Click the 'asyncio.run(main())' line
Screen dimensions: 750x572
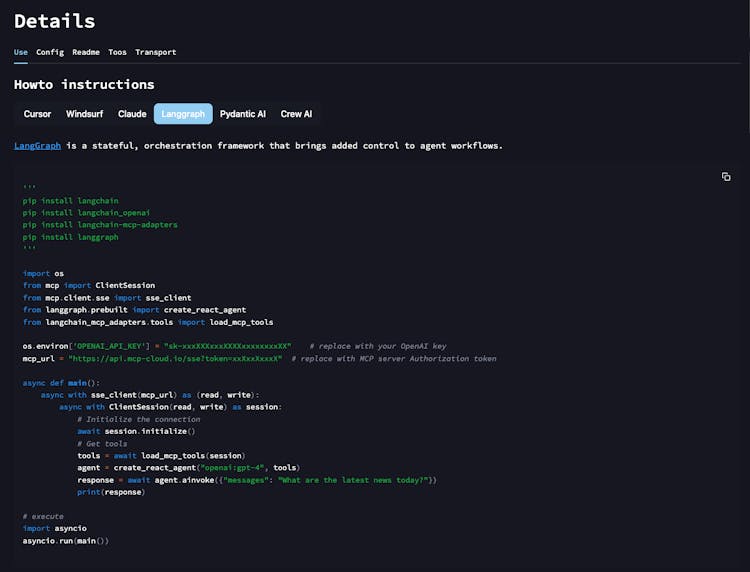click(x=66, y=541)
